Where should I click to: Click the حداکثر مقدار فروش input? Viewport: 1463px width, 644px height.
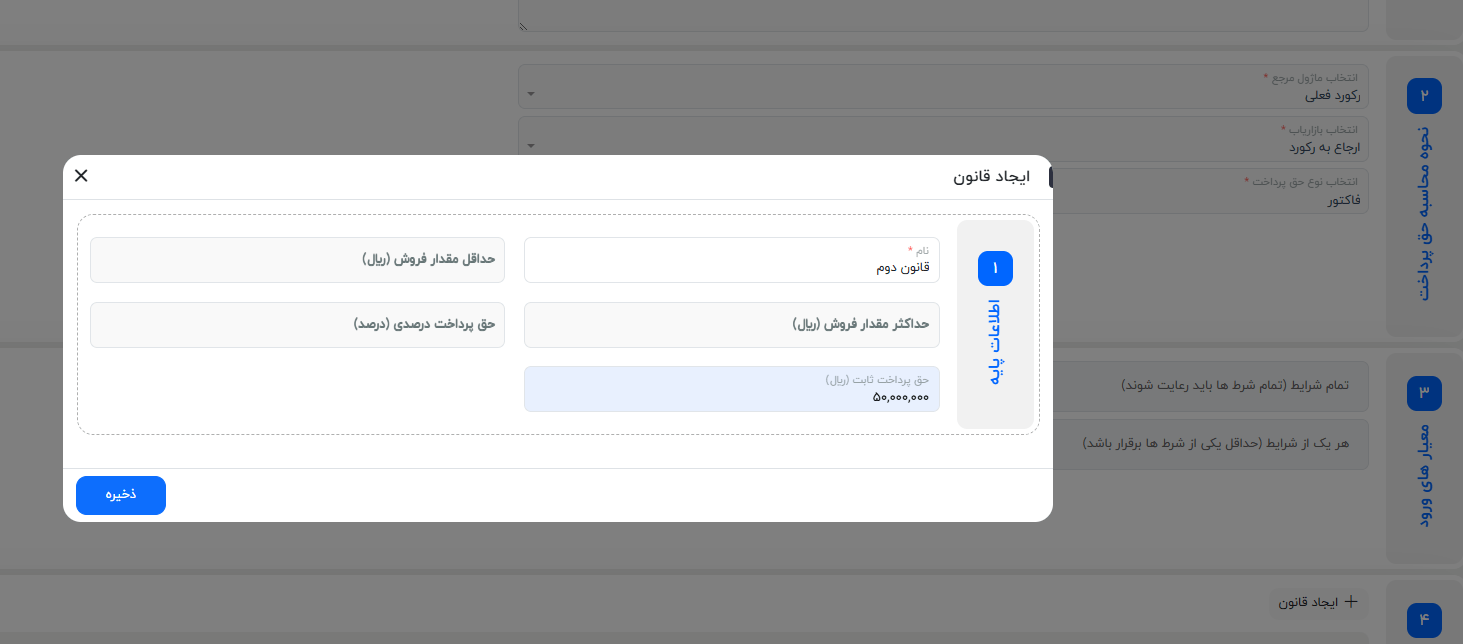coord(731,324)
